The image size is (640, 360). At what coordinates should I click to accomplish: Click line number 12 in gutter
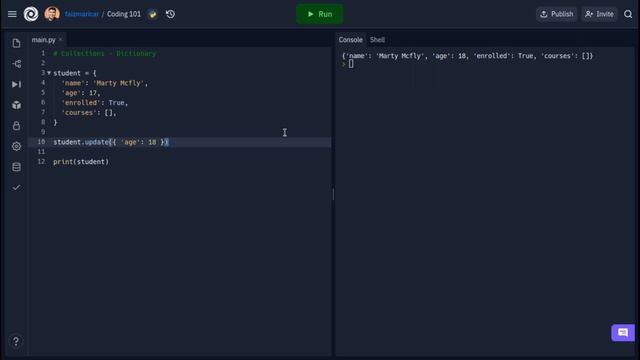click(41, 162)
